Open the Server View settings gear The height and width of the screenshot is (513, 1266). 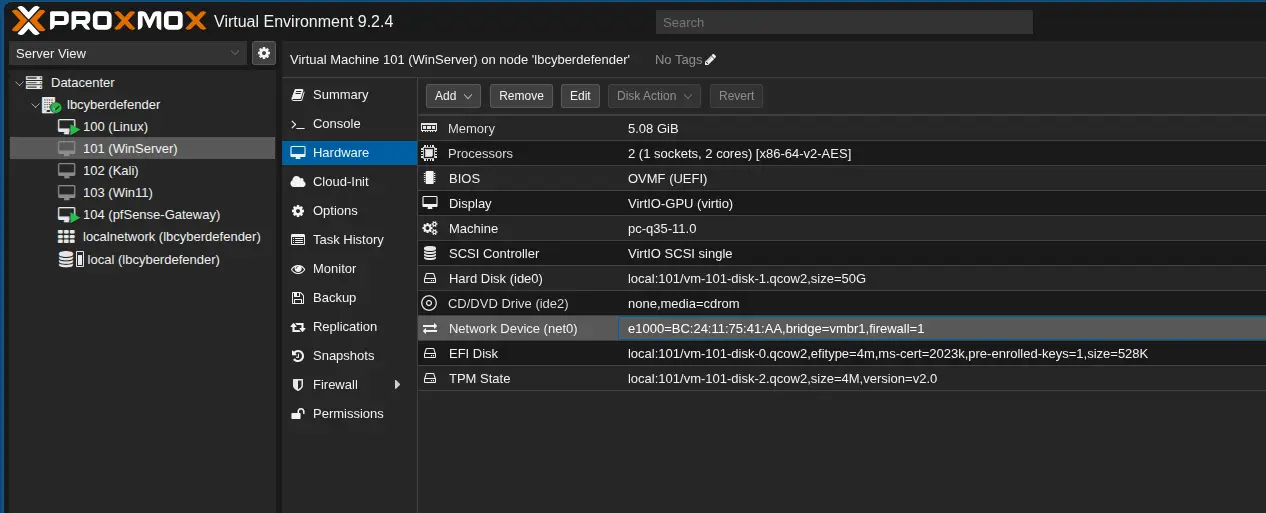[x=264, y=53]
